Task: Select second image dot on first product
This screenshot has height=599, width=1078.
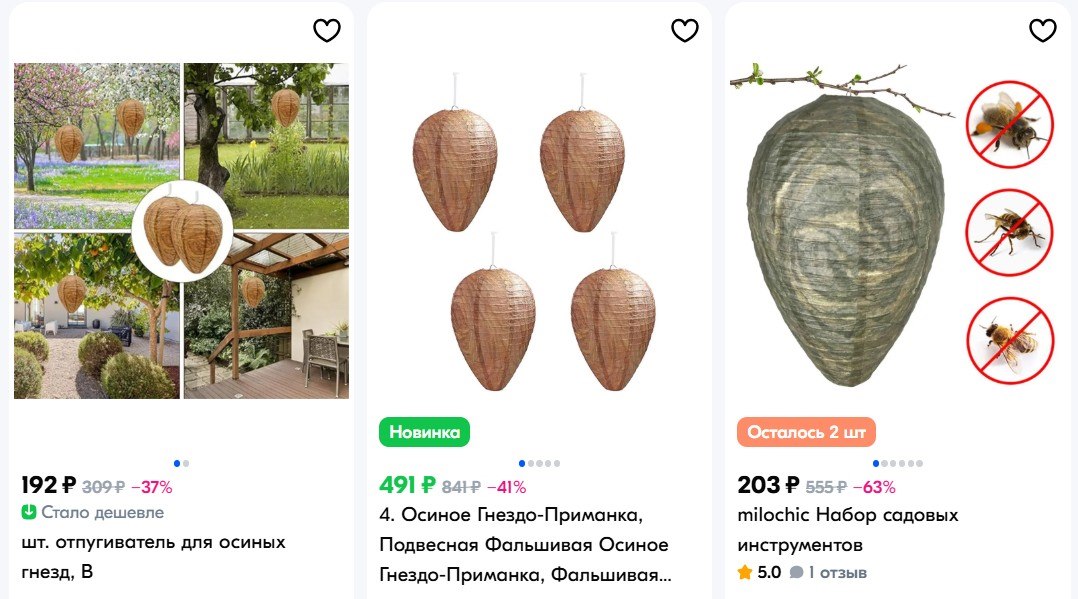Action: click(186, 464)
